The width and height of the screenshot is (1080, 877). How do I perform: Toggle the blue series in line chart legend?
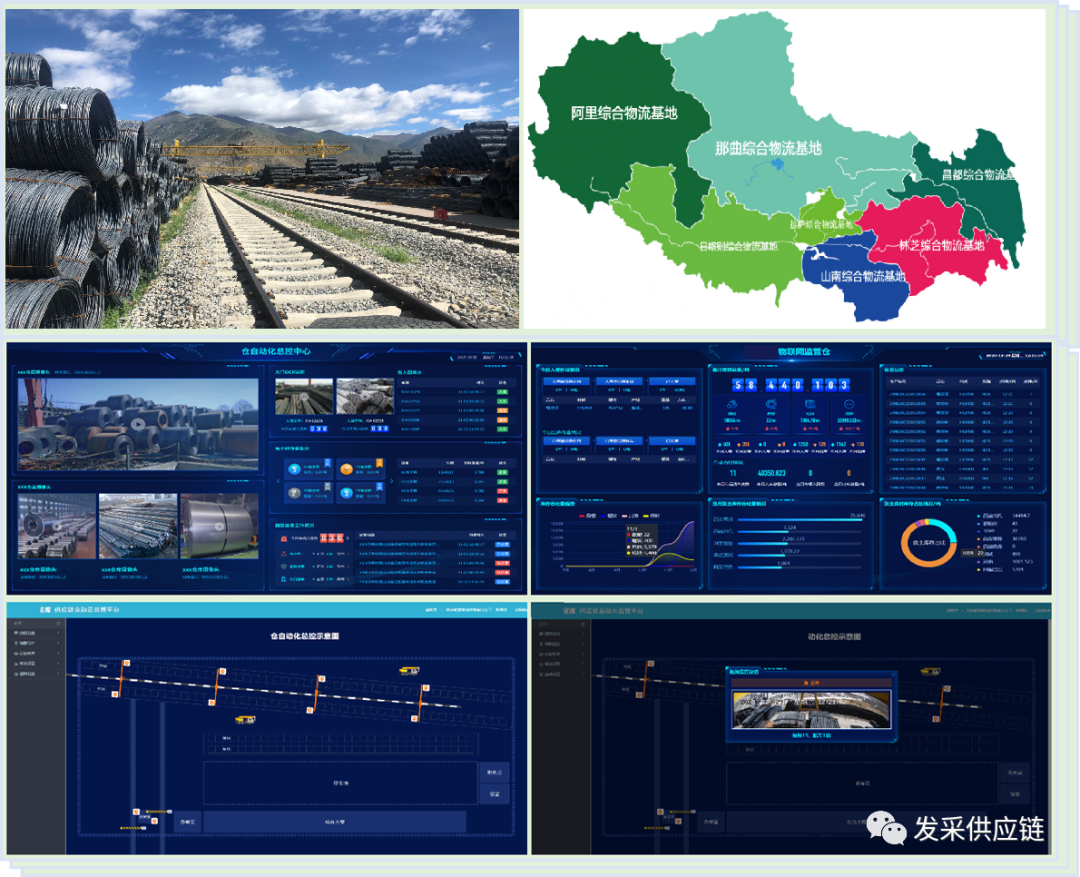(609, 515)
